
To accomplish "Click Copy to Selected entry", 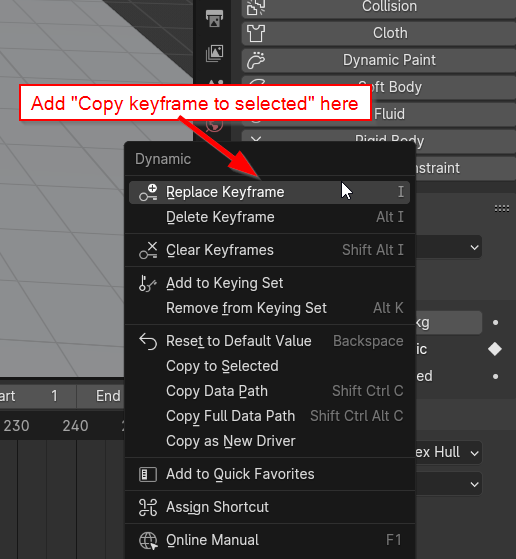I will (x=269, y=366).
